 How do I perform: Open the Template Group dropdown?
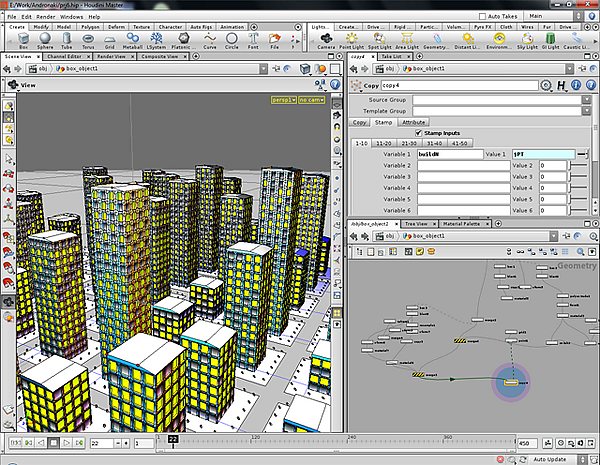click(586, 110)
